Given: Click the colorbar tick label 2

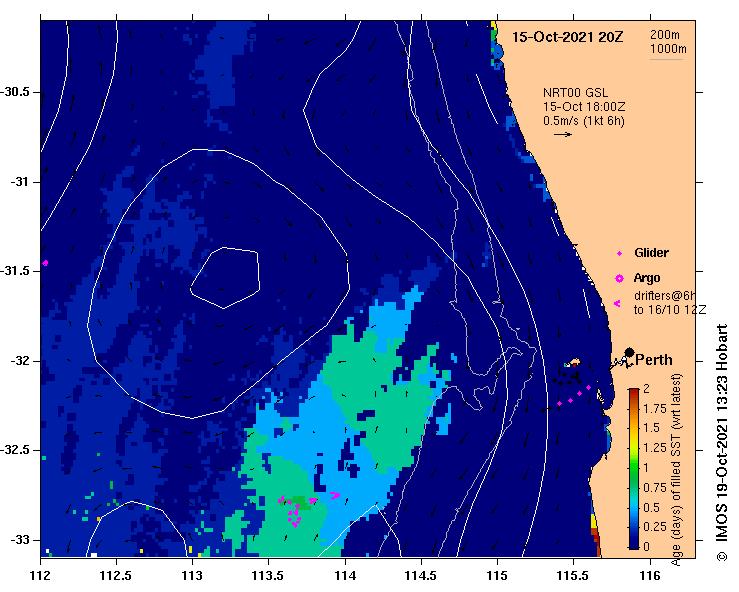Looking at the screenshot, I should click(647, 388).
